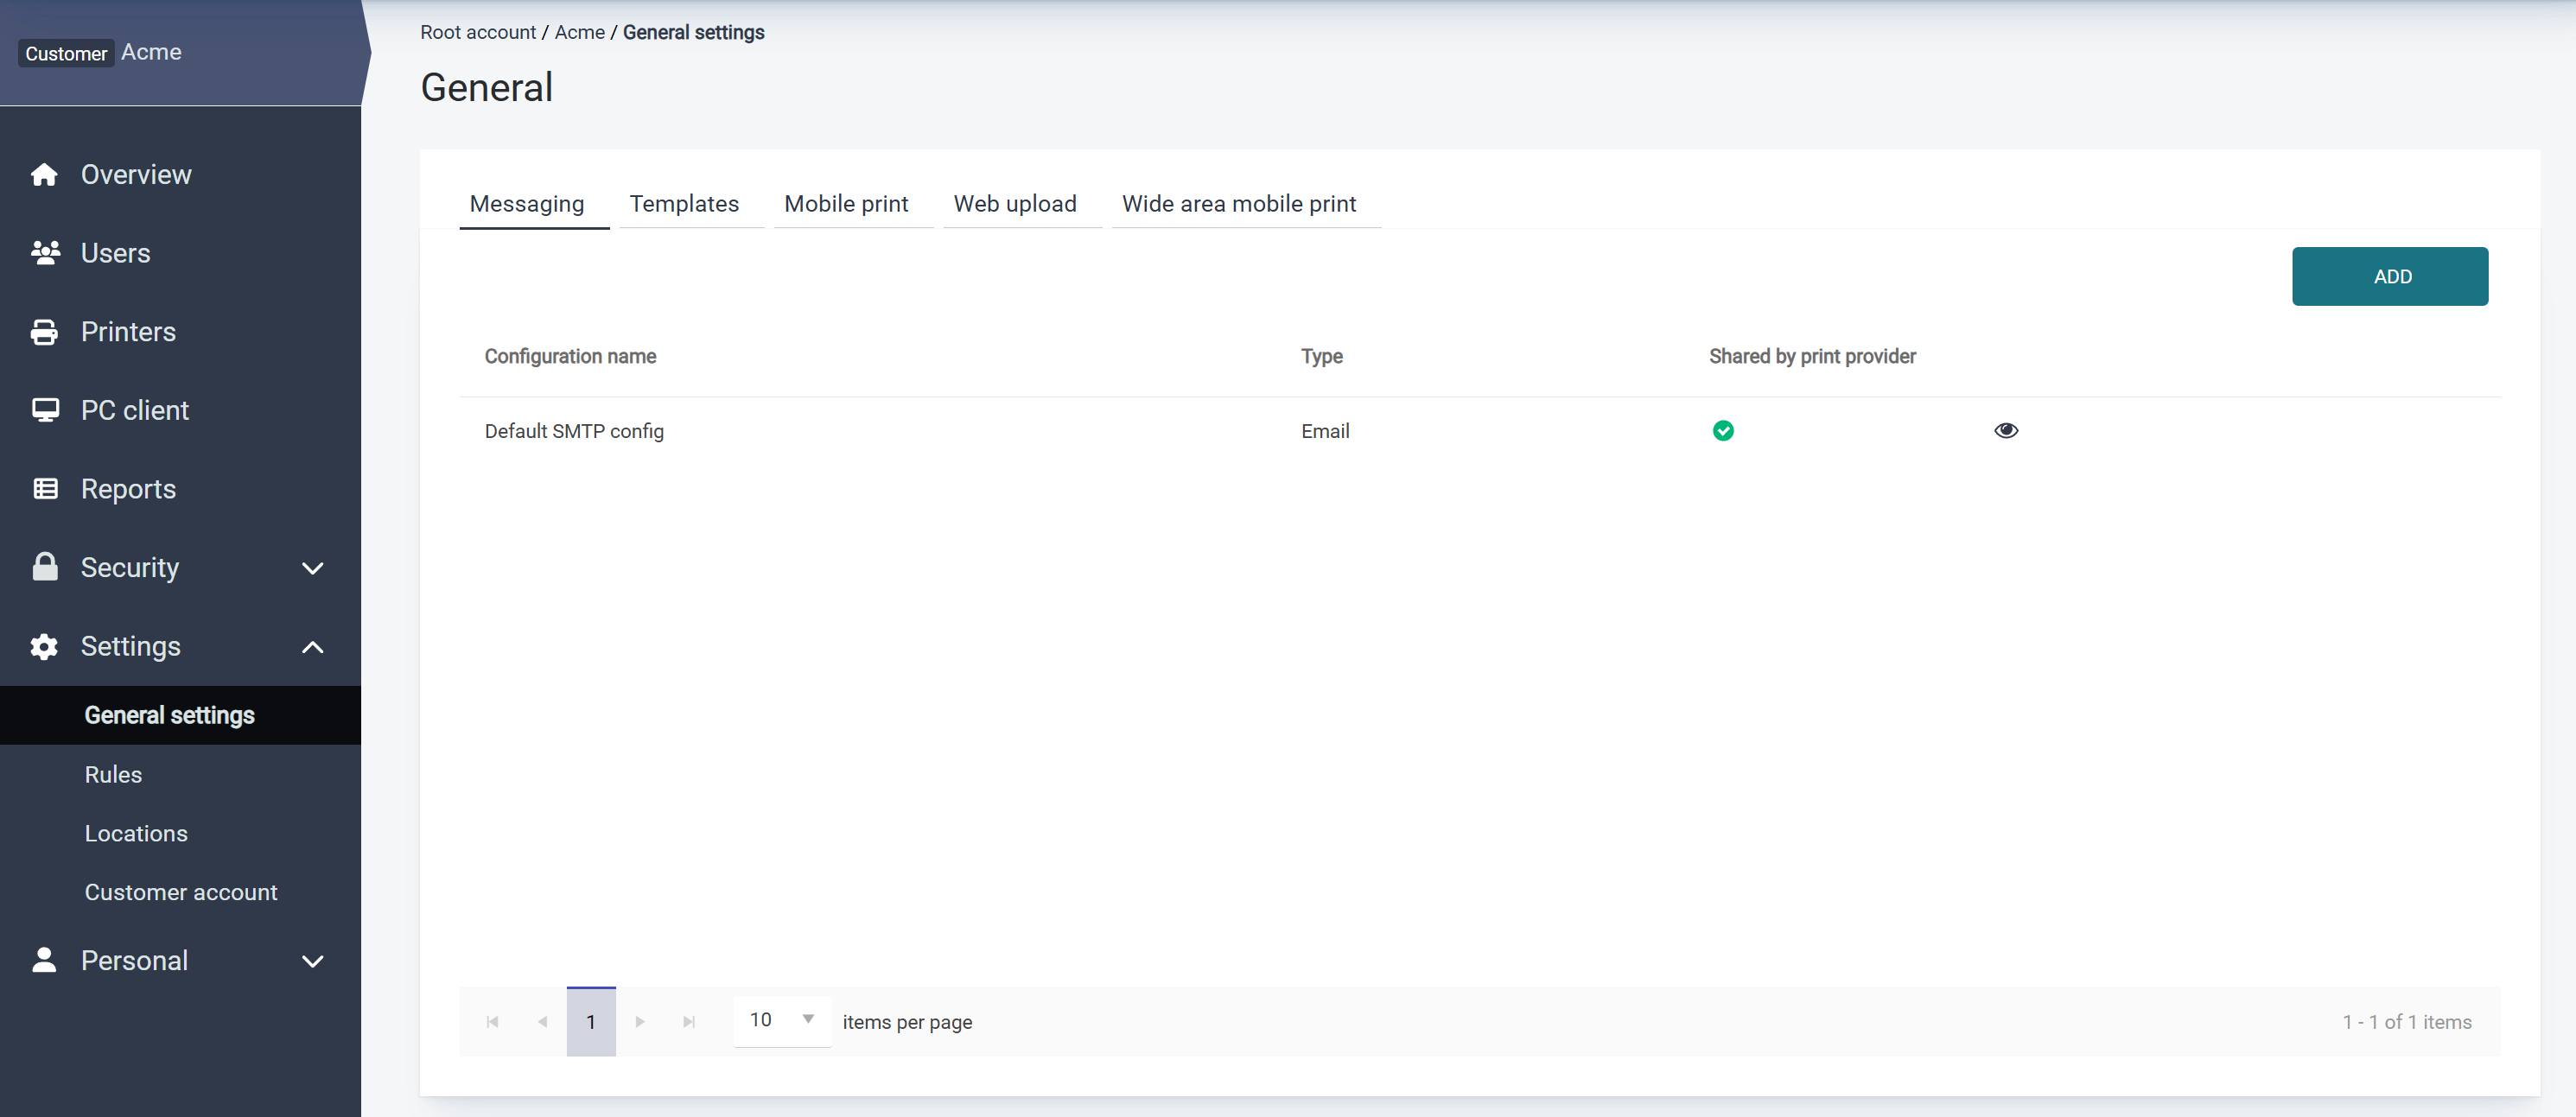Open Customer account in sidebar
2576x1117 pixels.
(x=181, y=892)
